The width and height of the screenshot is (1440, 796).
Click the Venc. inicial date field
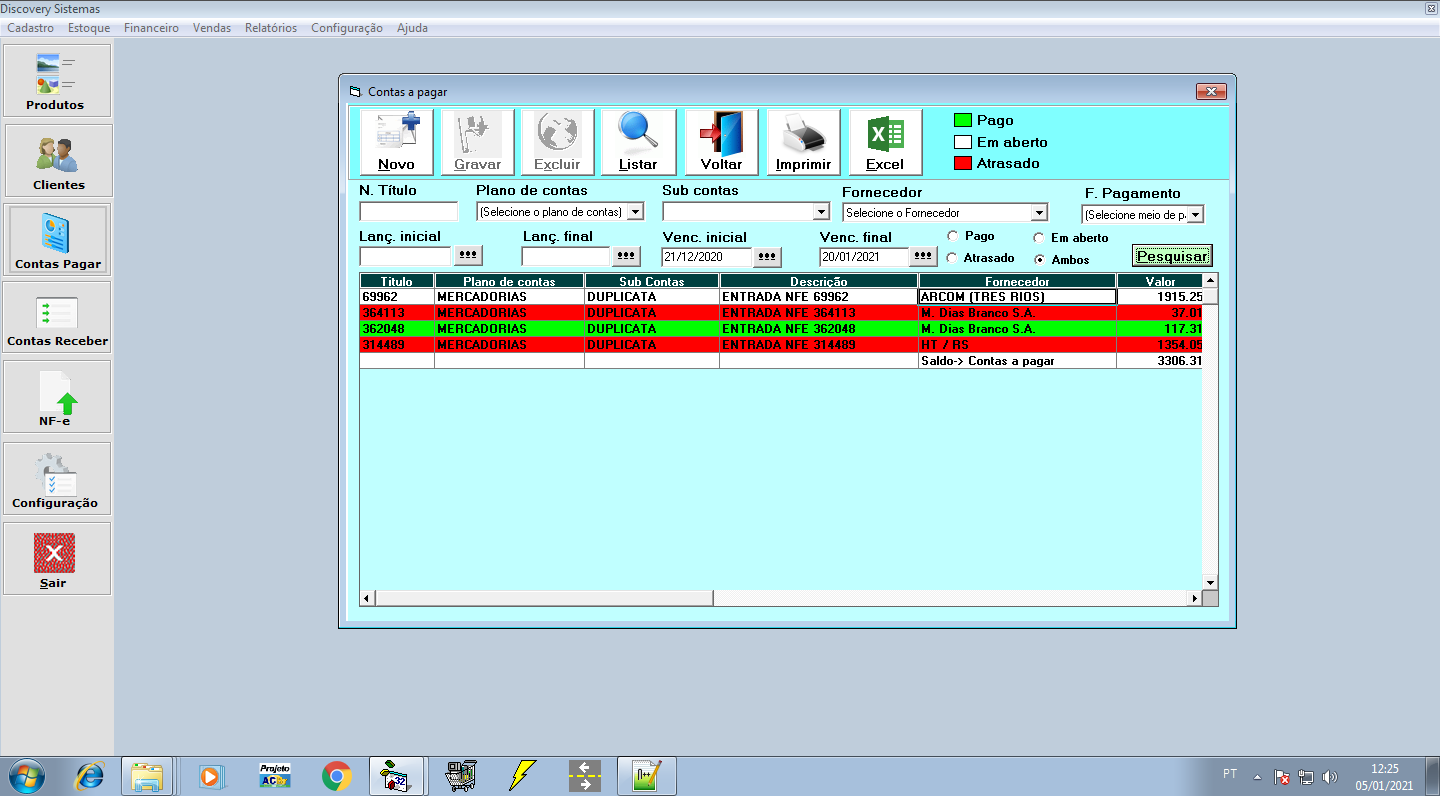pos(706,257)
